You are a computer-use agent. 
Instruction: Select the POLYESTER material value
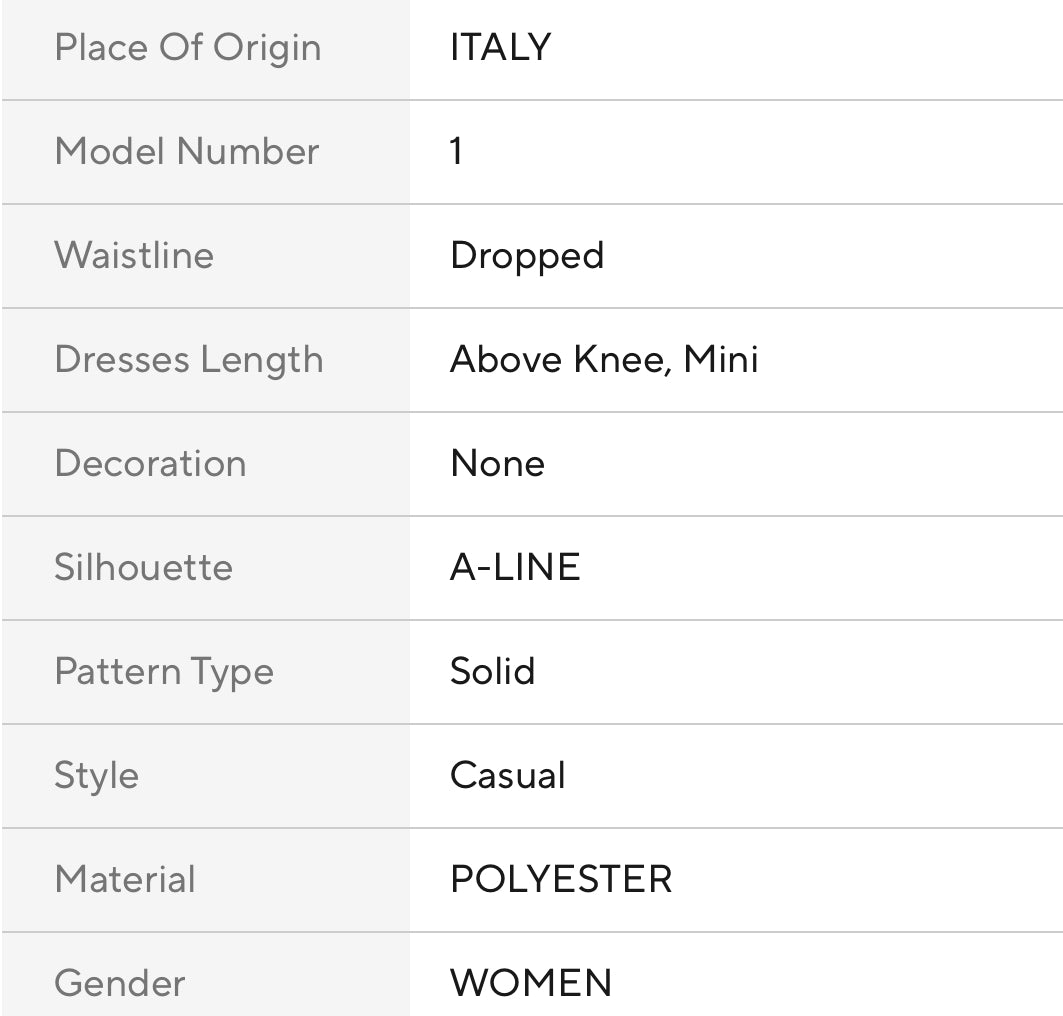pyautogui.click(x=561, y=880)
